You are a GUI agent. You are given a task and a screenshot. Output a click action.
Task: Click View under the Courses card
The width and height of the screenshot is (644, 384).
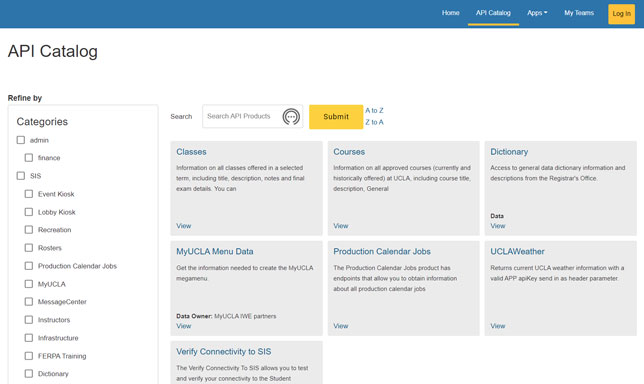[x=340, y=226]
